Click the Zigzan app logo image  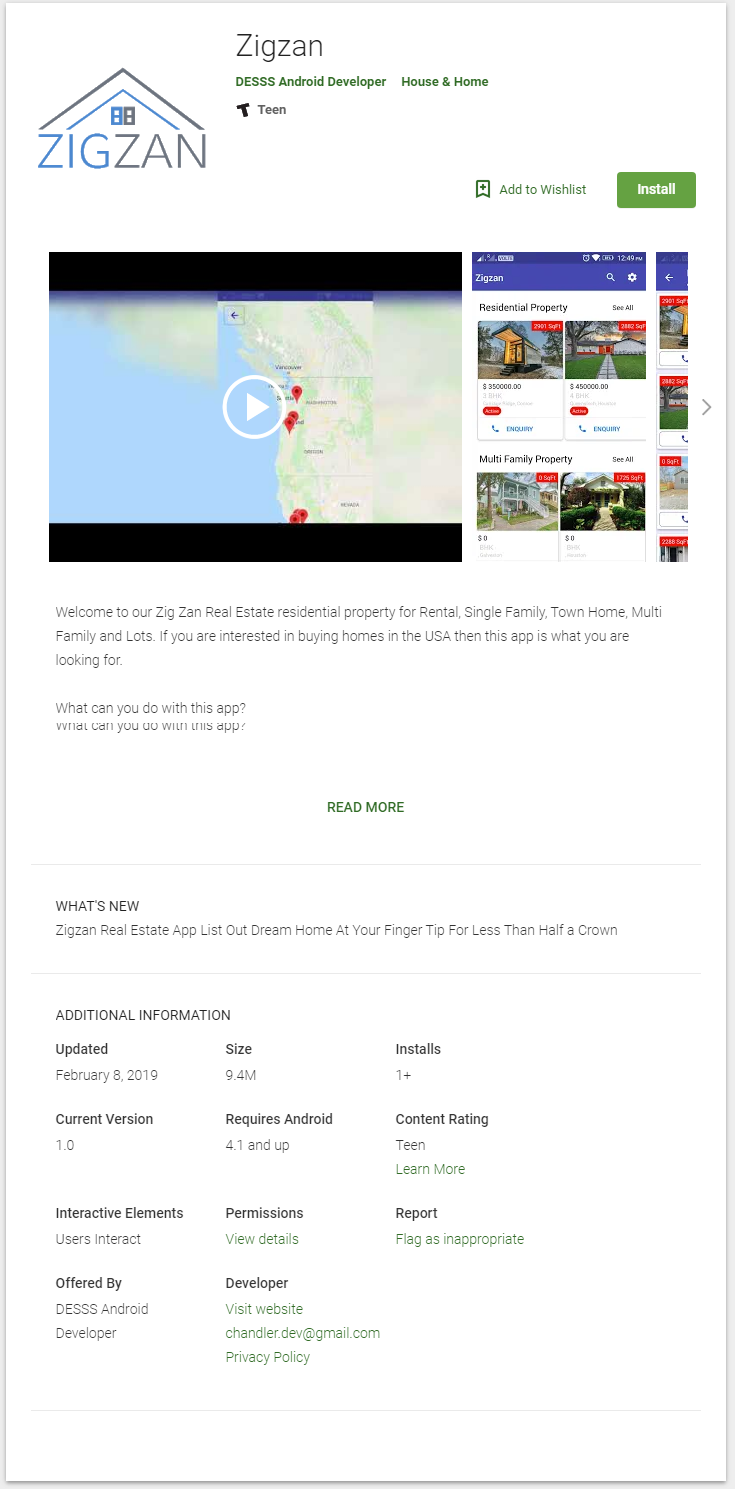122,119
